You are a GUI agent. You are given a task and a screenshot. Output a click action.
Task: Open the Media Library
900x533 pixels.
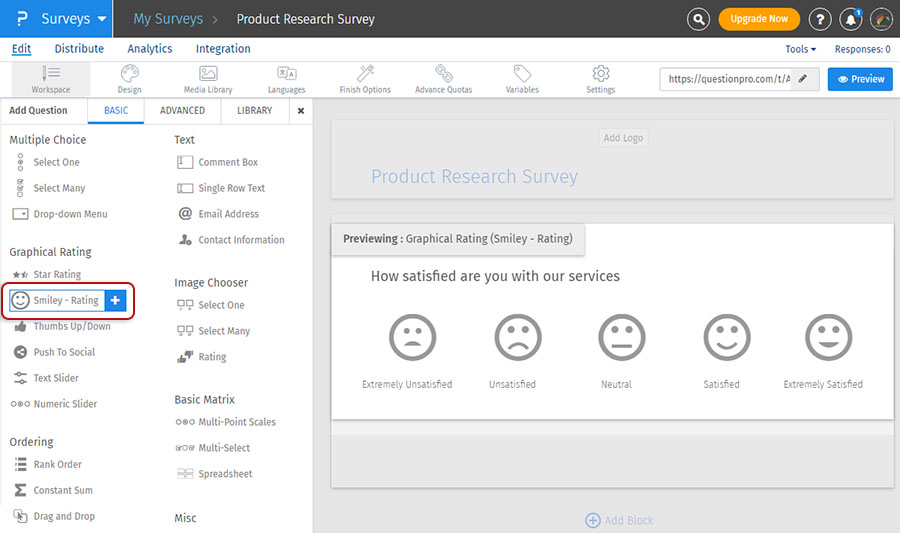pyautogui.click(x=208, y=79)
